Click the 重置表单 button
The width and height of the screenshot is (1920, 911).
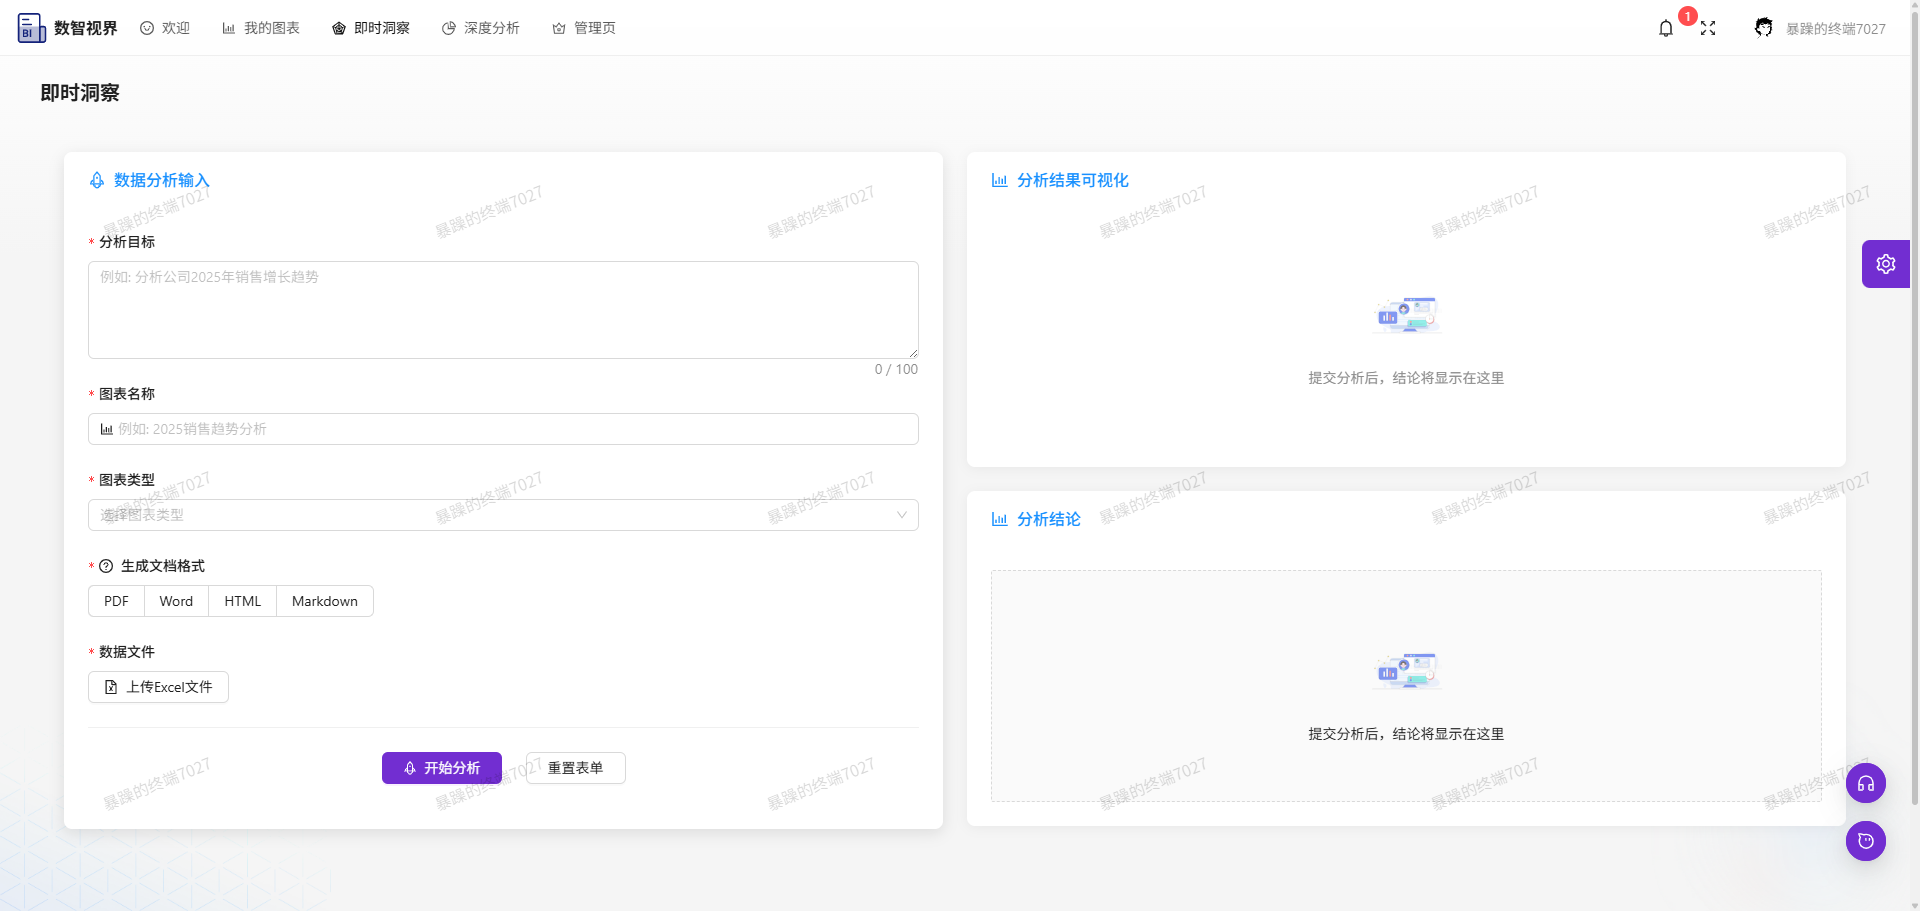pos(575,768)
